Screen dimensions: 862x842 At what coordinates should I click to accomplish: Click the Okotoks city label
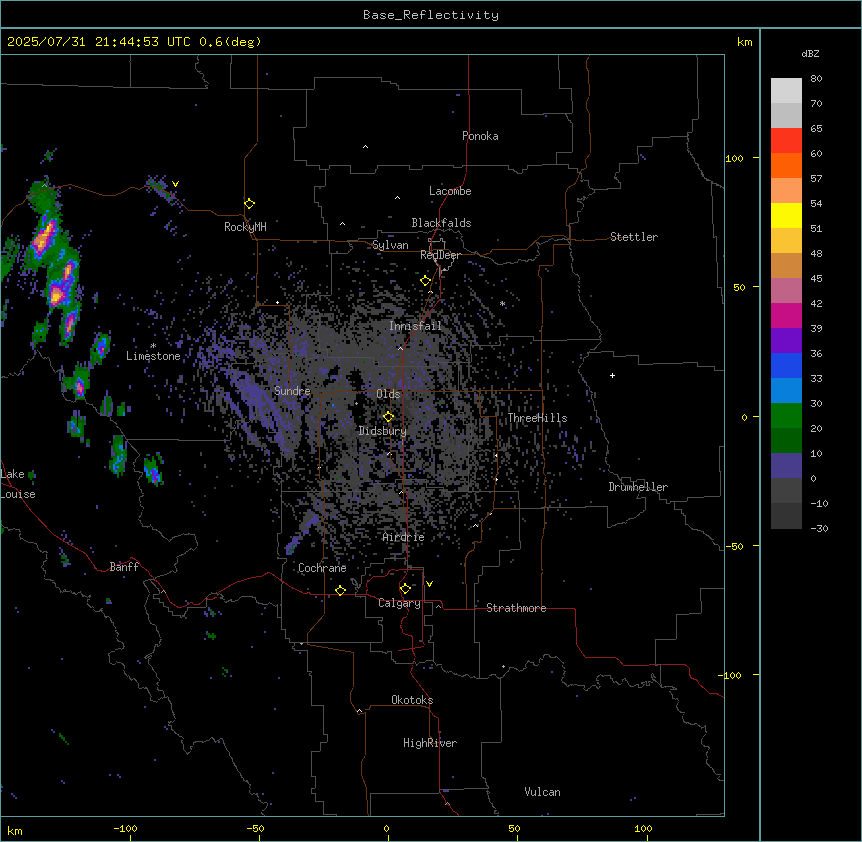pos(412,700)
